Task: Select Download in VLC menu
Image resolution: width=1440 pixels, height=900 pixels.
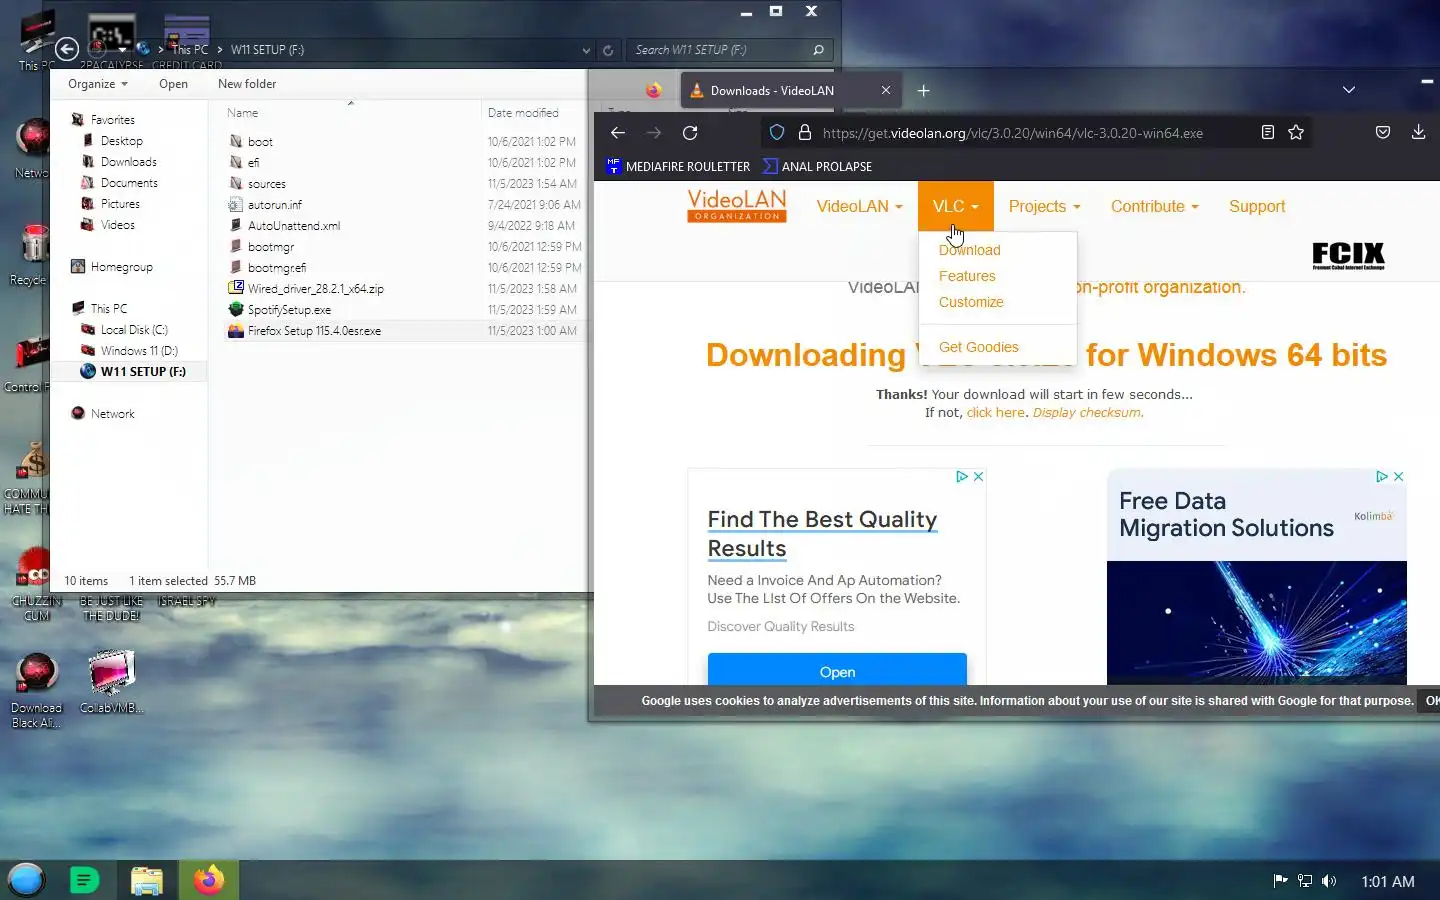Action: coord(970,250)
